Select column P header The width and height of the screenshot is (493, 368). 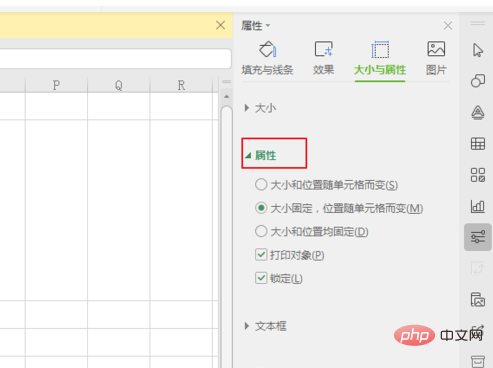[x=56, y=85]
